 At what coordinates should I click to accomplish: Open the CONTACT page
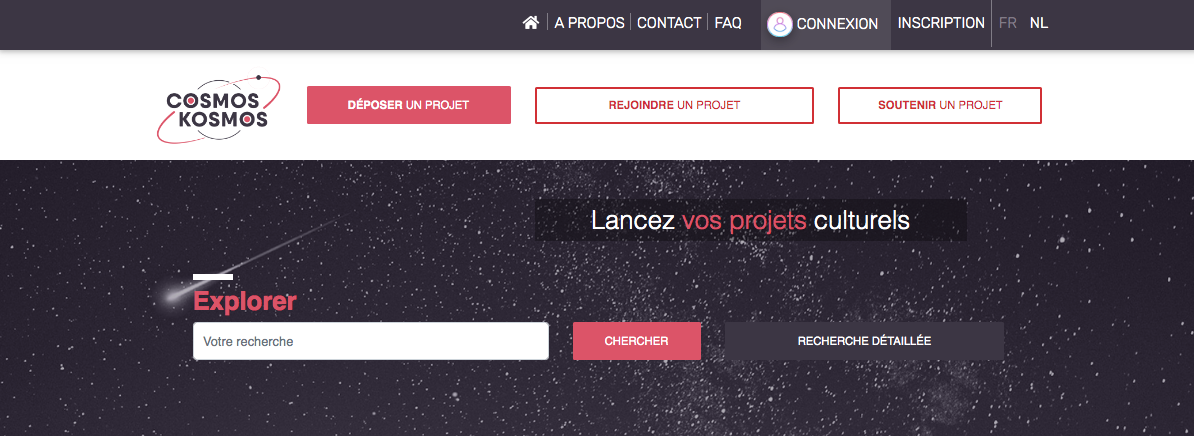point(669,23)
